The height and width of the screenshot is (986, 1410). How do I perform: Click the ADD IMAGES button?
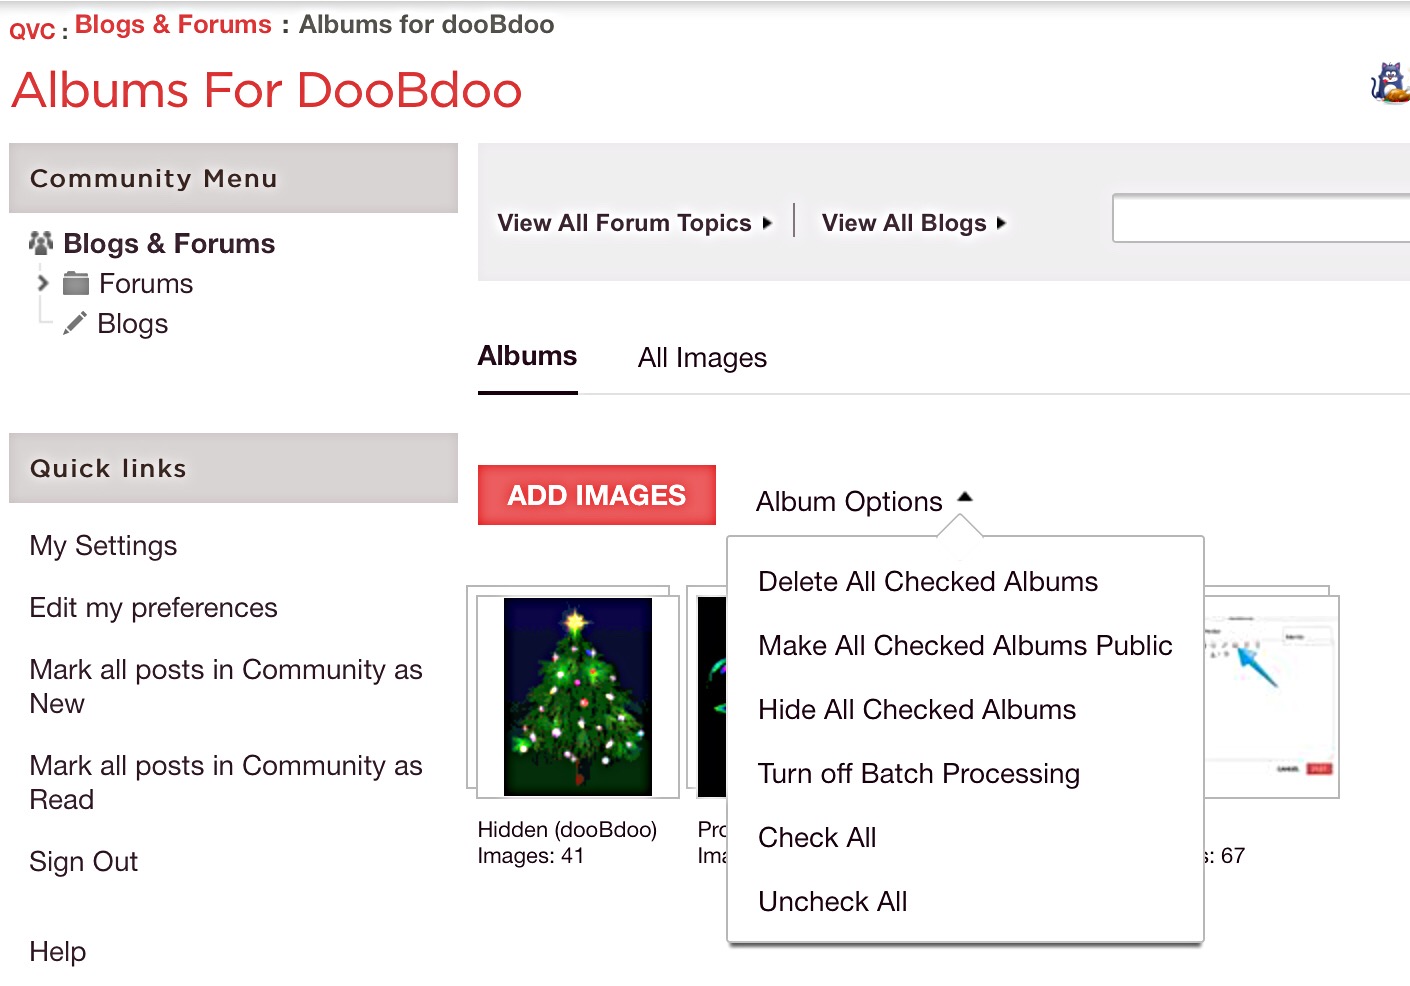pyautogui.click(x=596, y=495)
